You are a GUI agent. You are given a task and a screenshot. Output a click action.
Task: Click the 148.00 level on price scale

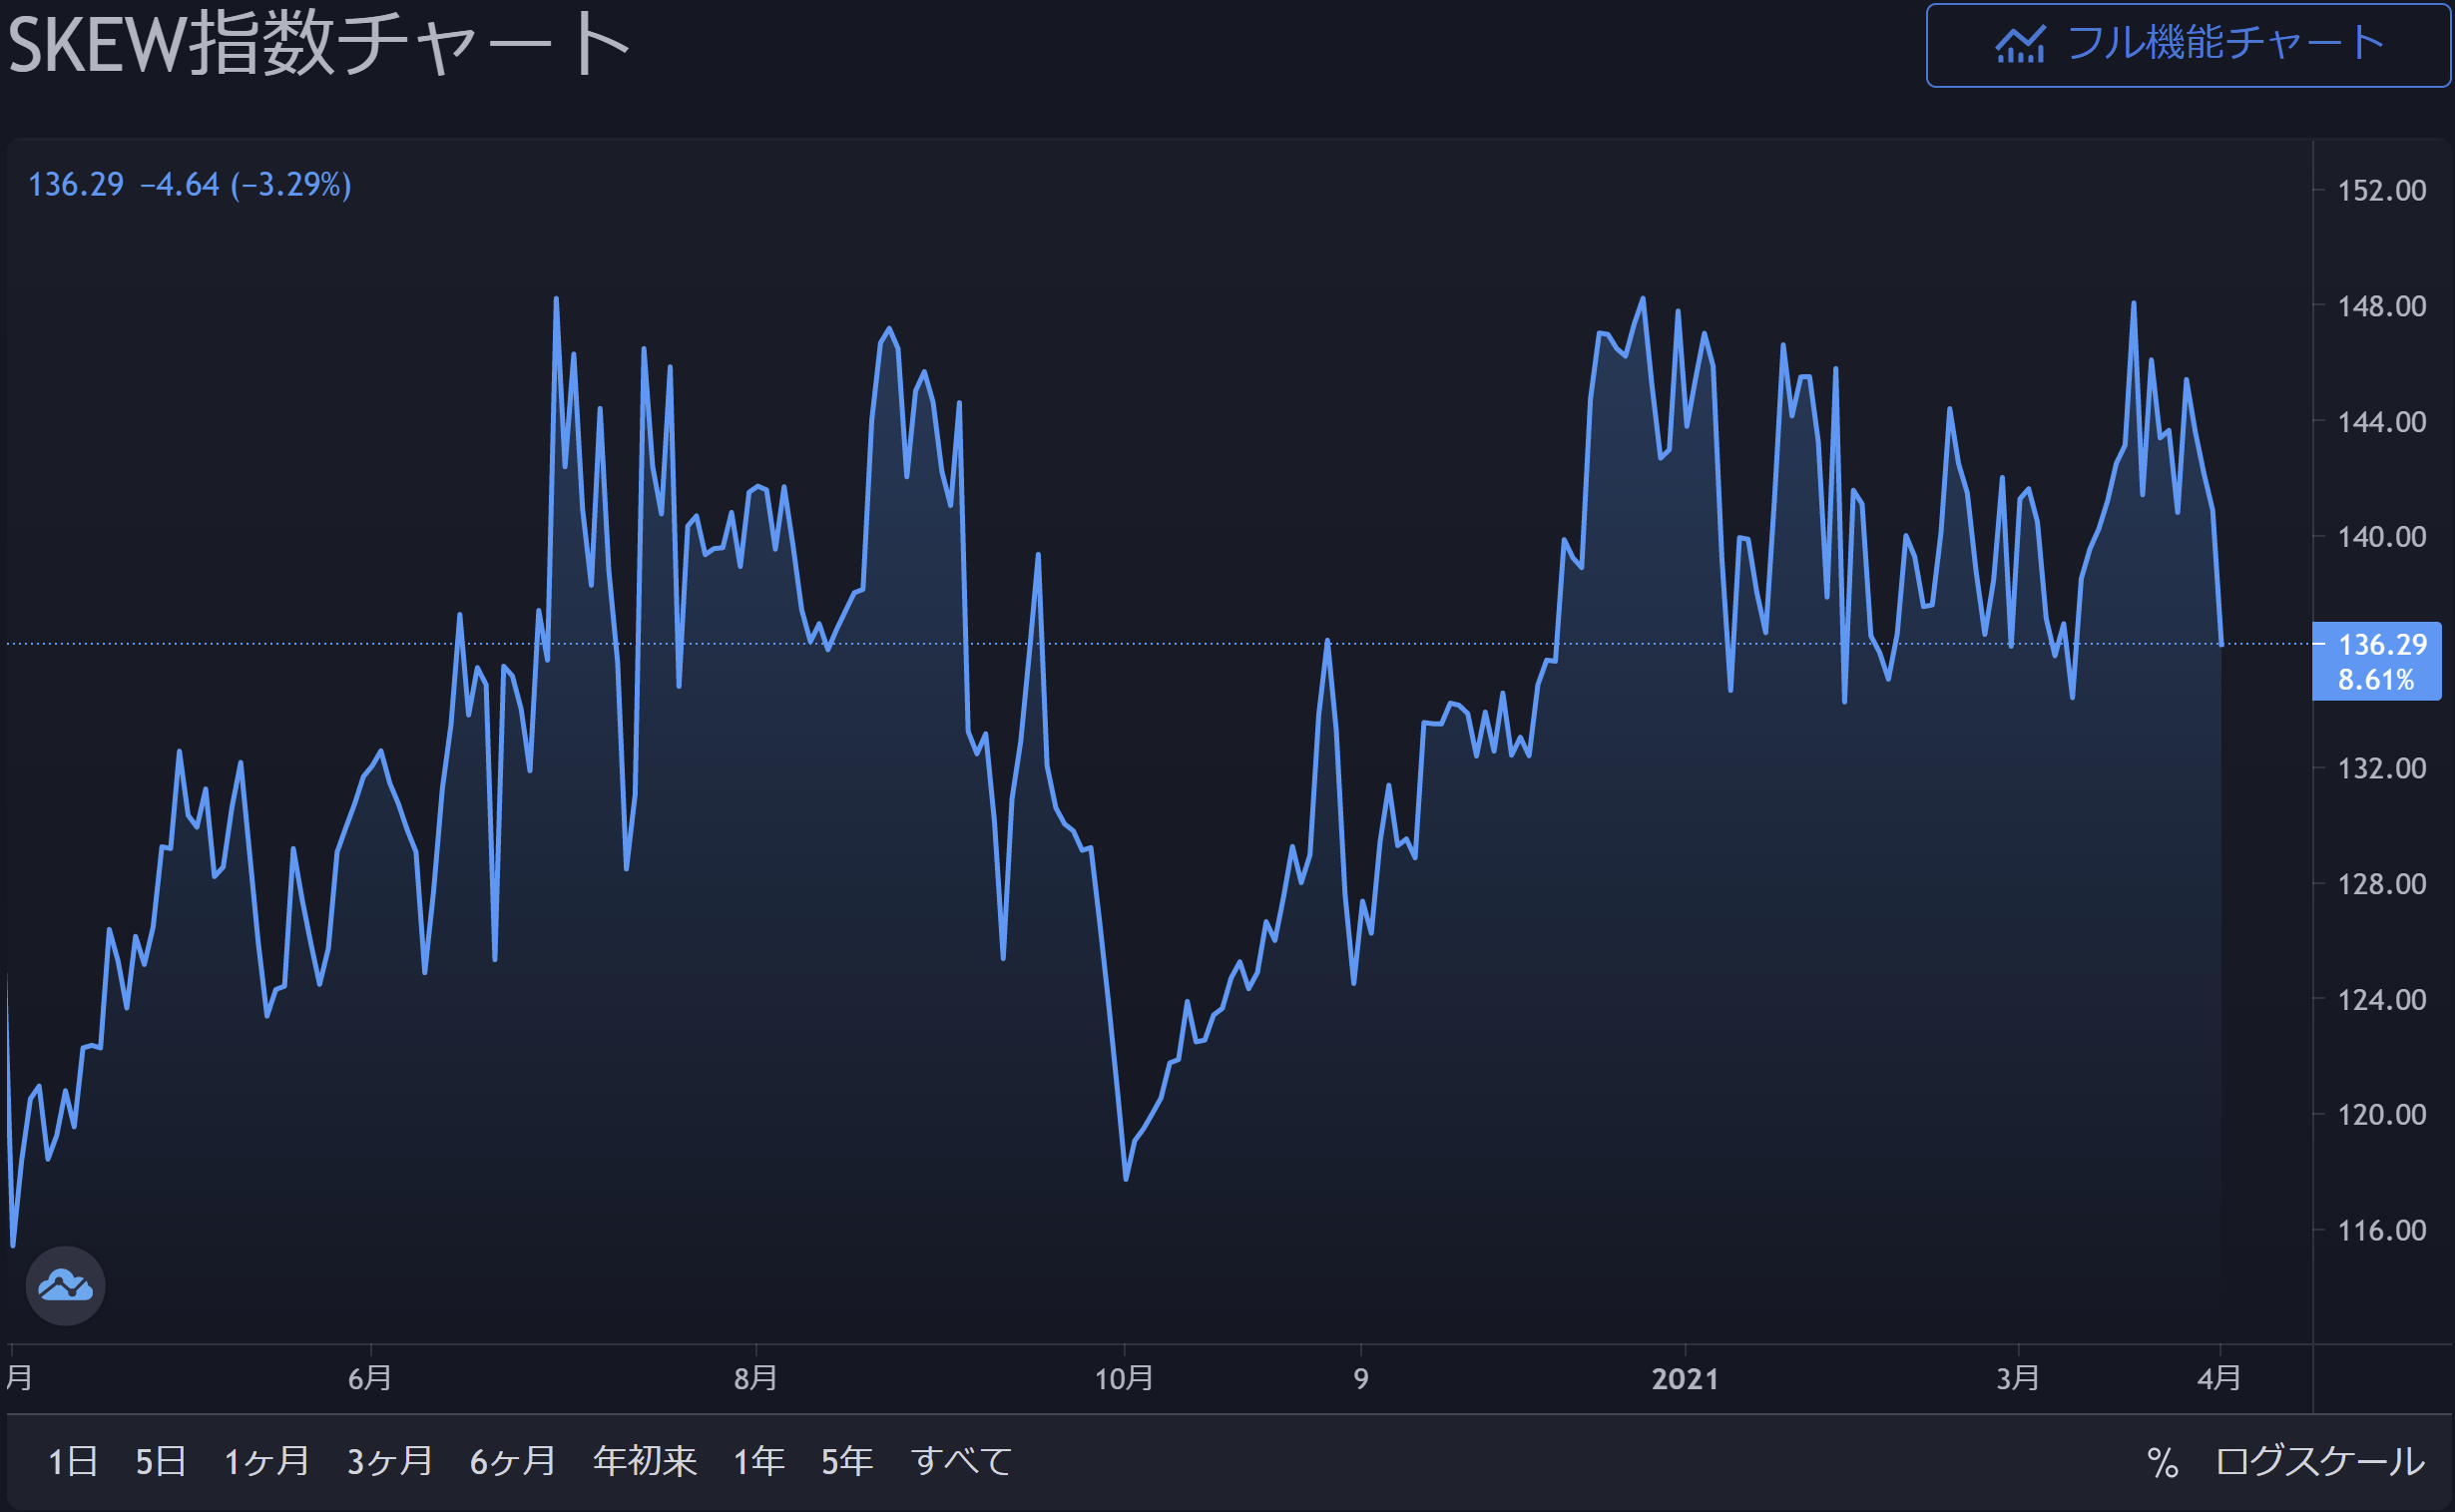coord(2381,306)
